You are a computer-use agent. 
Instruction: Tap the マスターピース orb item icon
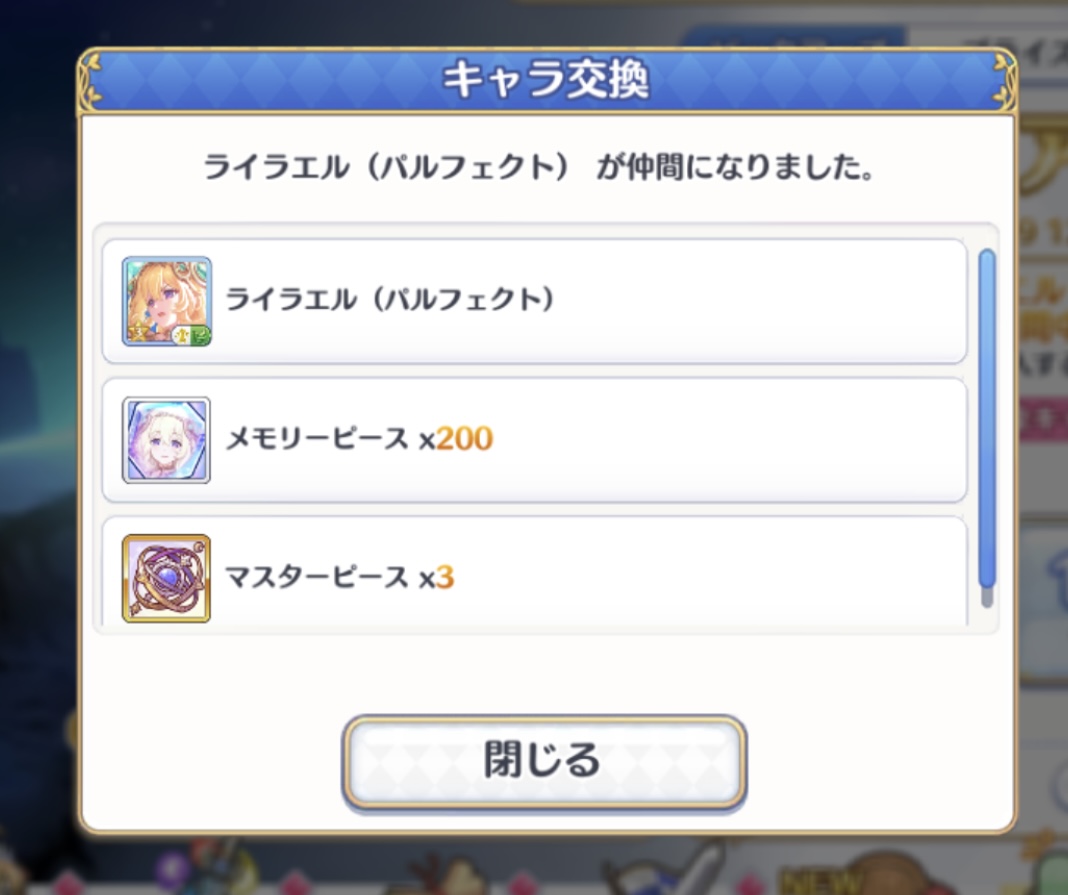[167, 578]
